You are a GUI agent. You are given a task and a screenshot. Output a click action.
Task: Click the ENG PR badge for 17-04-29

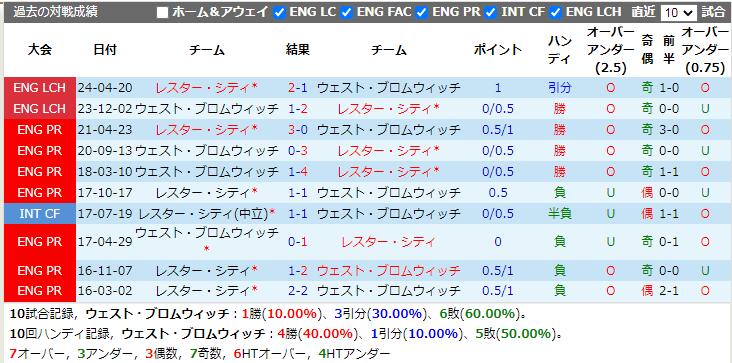tap(40, 242)
